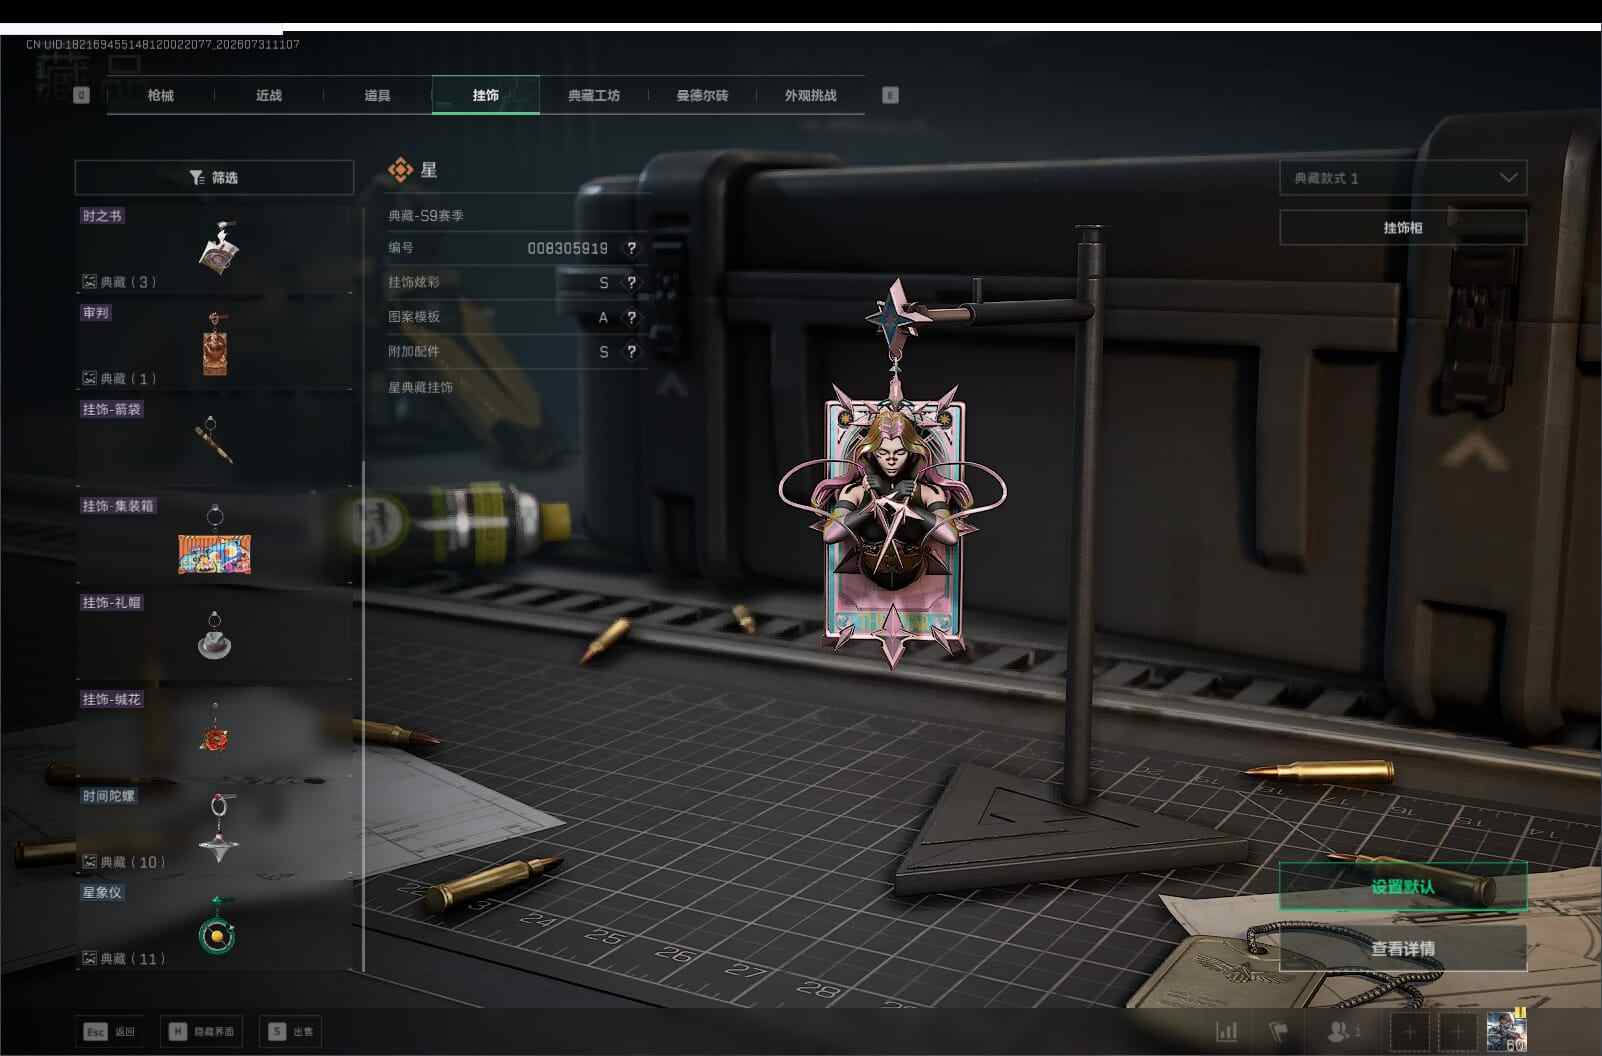The image size is (1602, 1056).
Task: Choose the 挂饰-集装箱 charm item
Action: [x=216, y=539]
